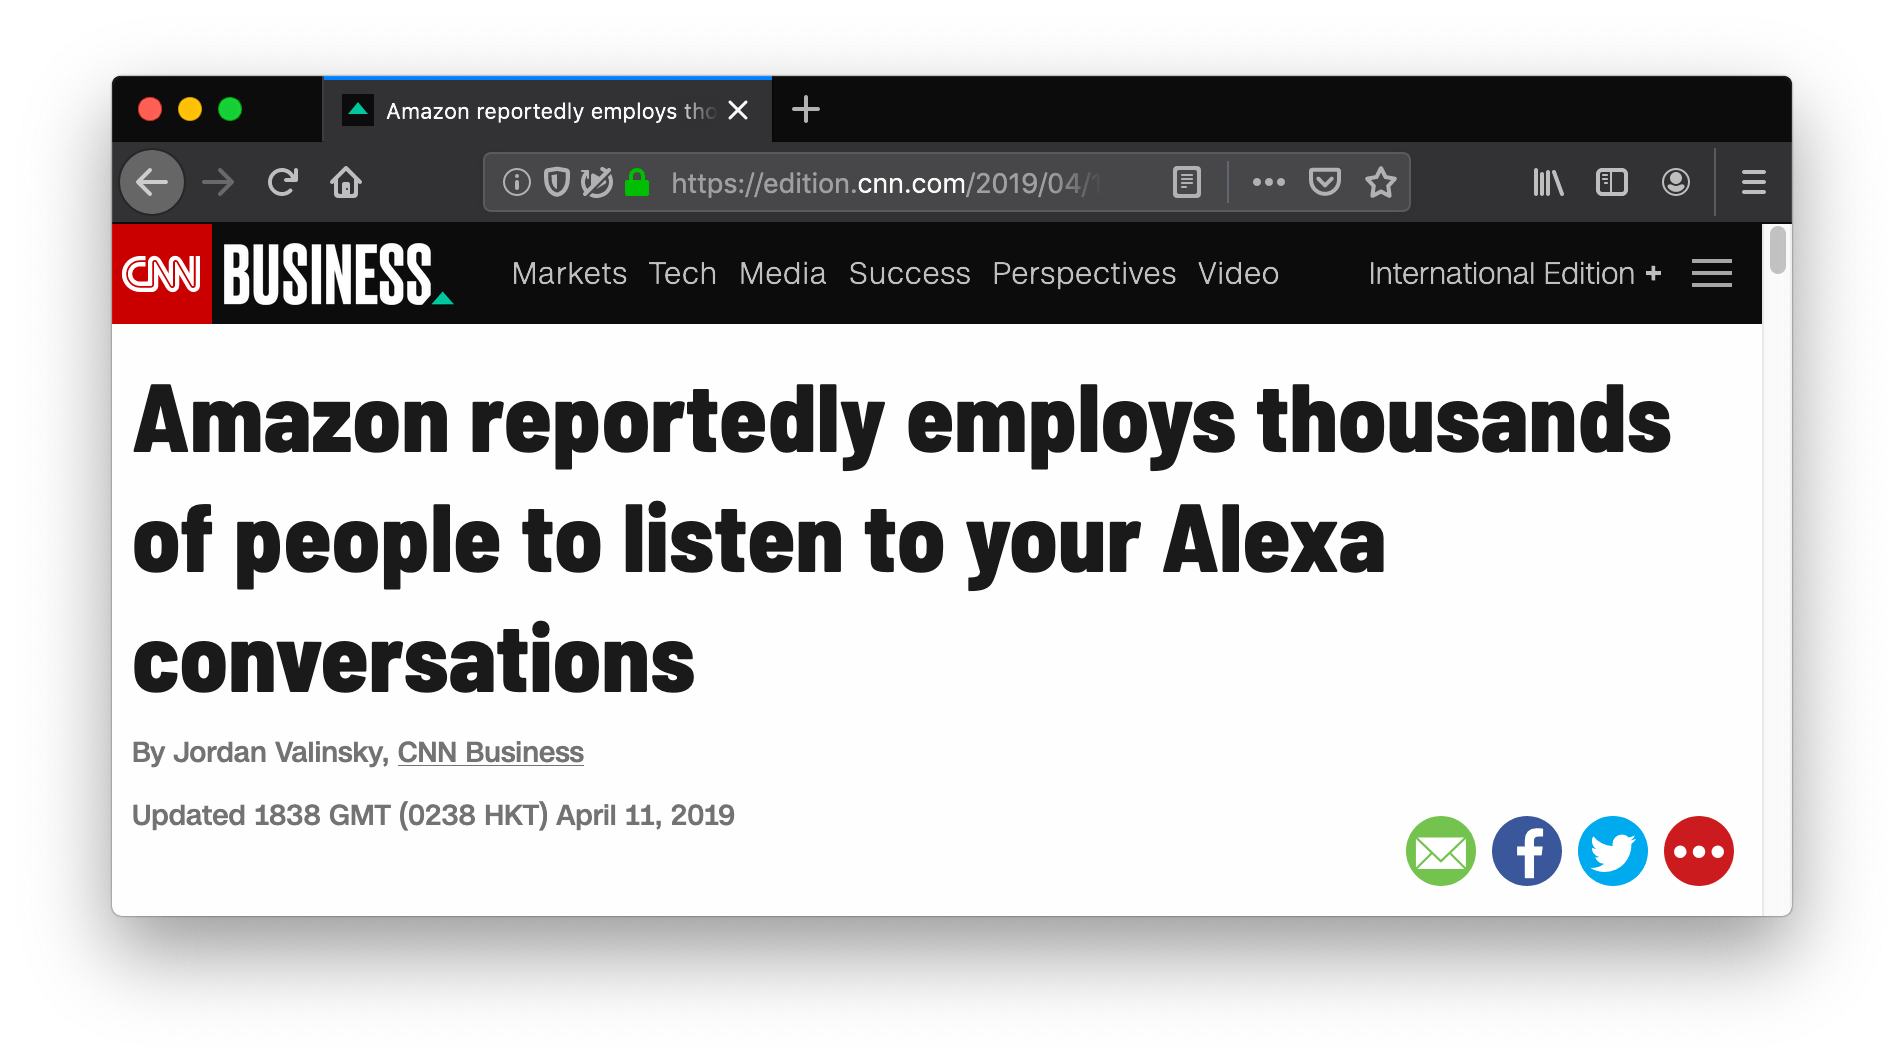1904x1064 pixels.
Task: Toggle Reader View
Action: coord(1186,182)
